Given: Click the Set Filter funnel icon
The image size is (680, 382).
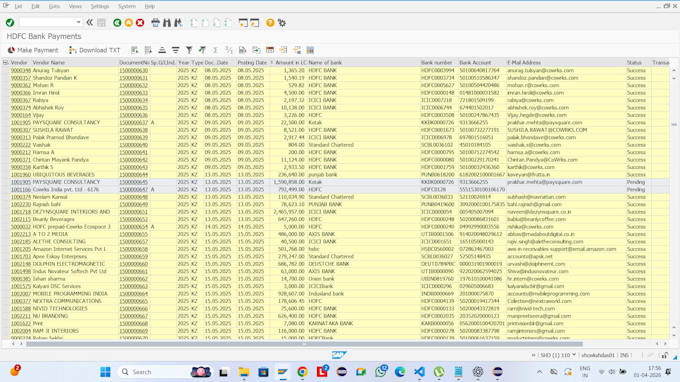Looking at the screenshot, I should (x=189, y=50).
